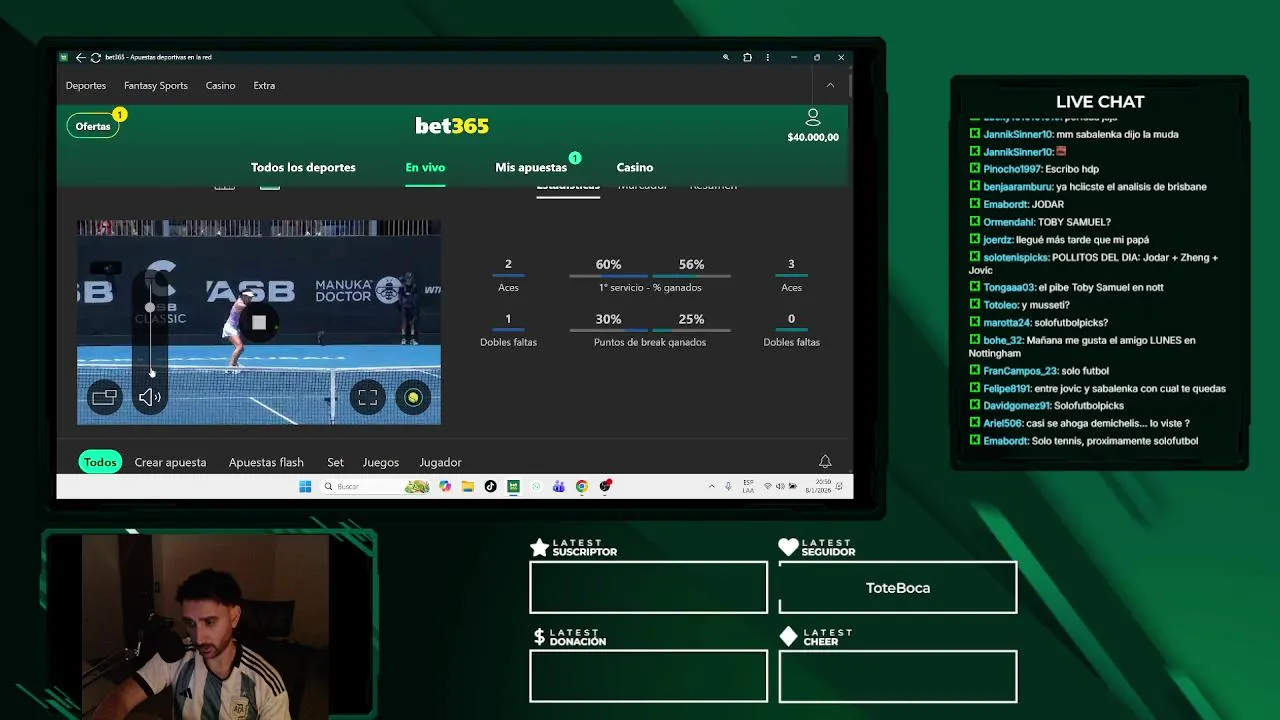Open File Explorer from the taskbar
The image size is (1280, 720).
(467, 486)
